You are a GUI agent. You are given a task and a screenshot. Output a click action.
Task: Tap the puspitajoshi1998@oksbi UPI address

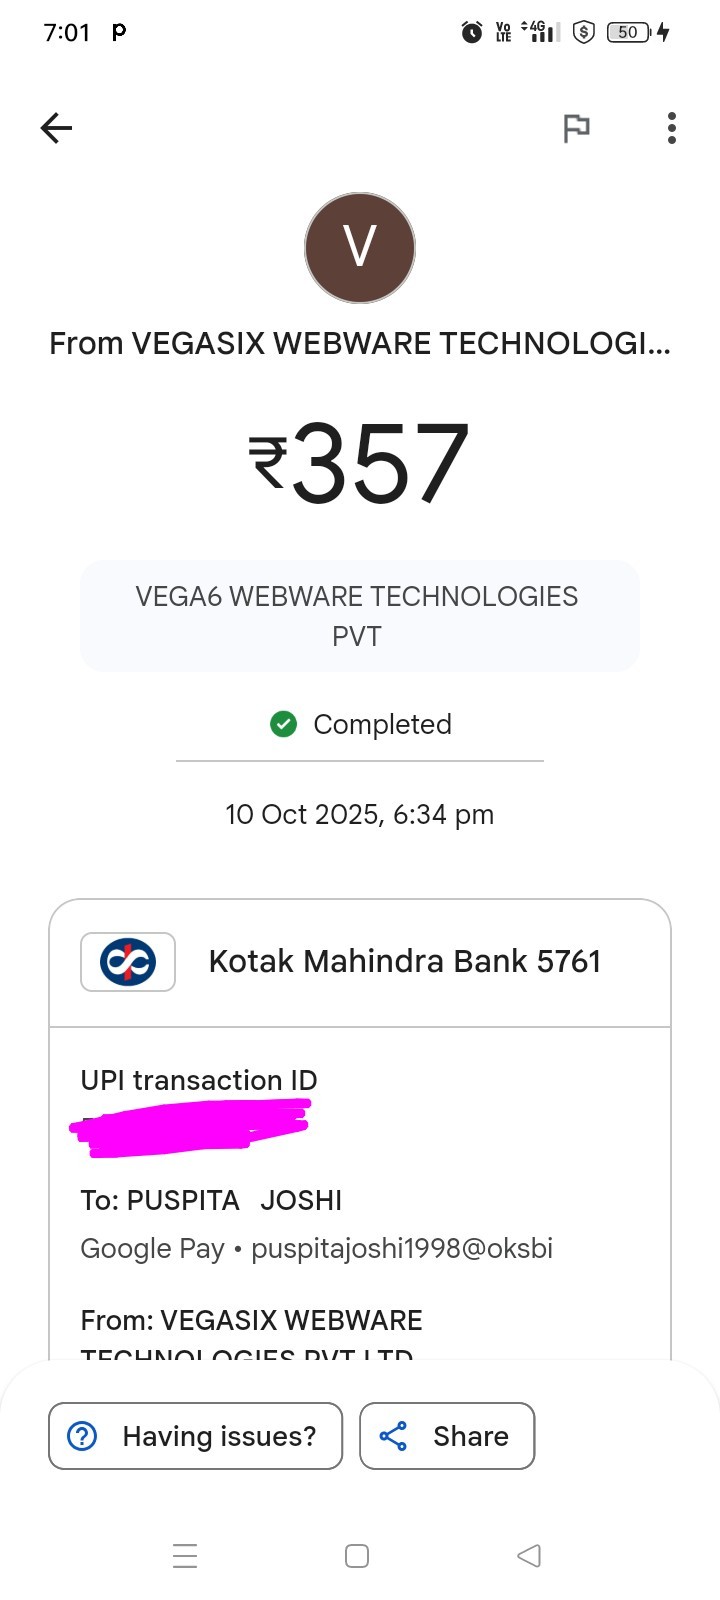402,1248
